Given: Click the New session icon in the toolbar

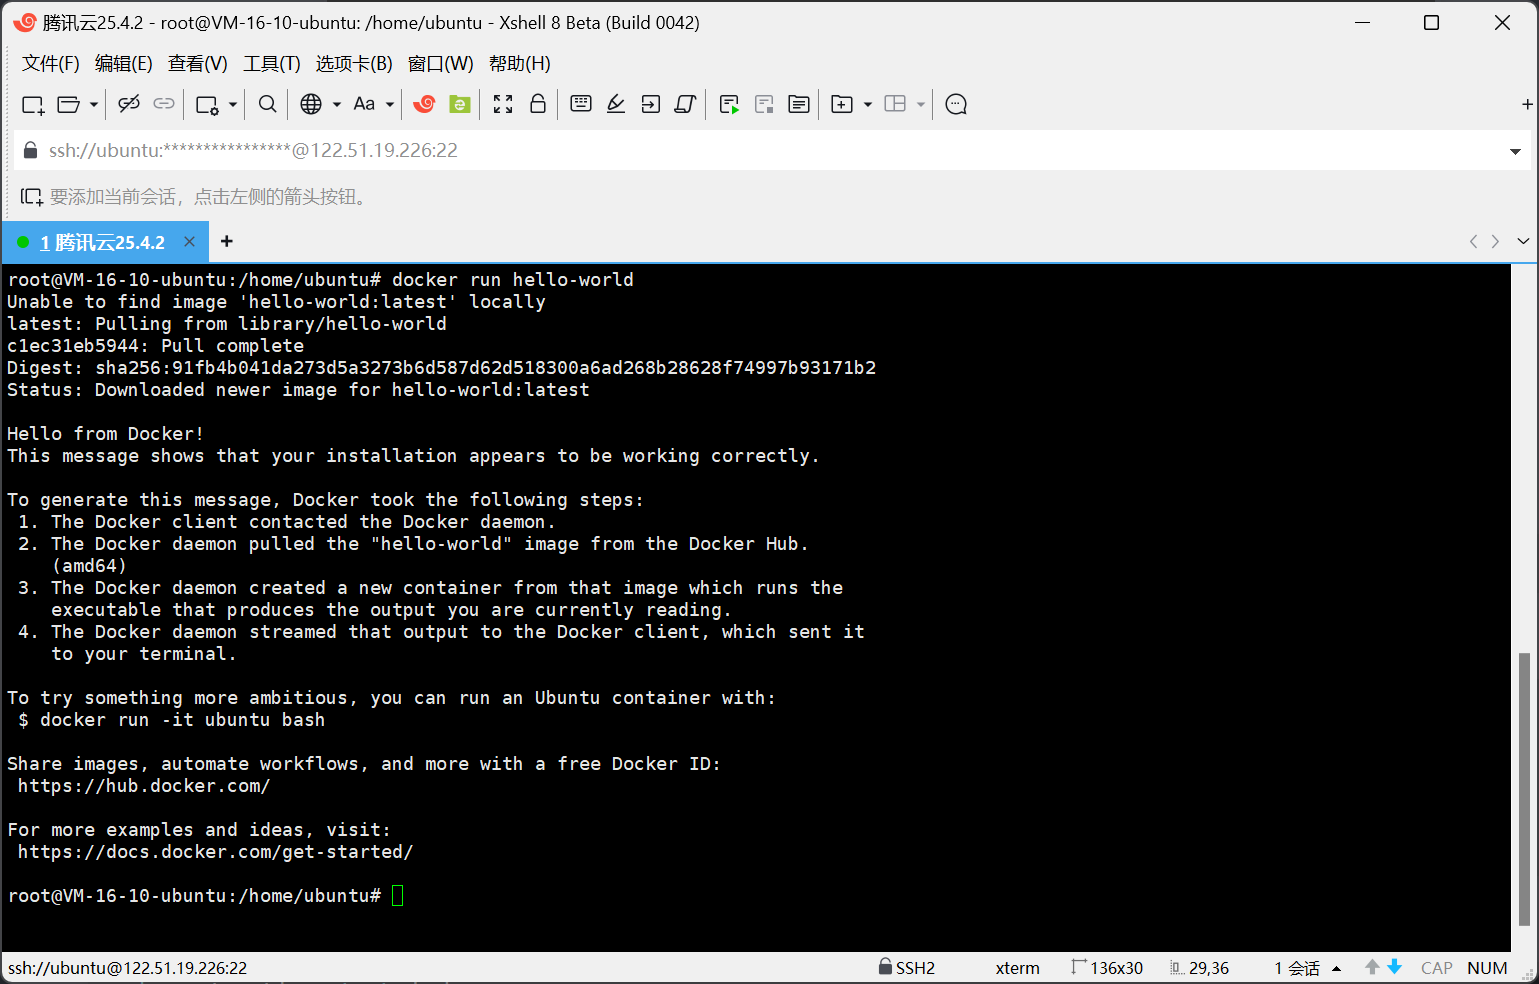Looking at the screenshot, I should (33, 104).
